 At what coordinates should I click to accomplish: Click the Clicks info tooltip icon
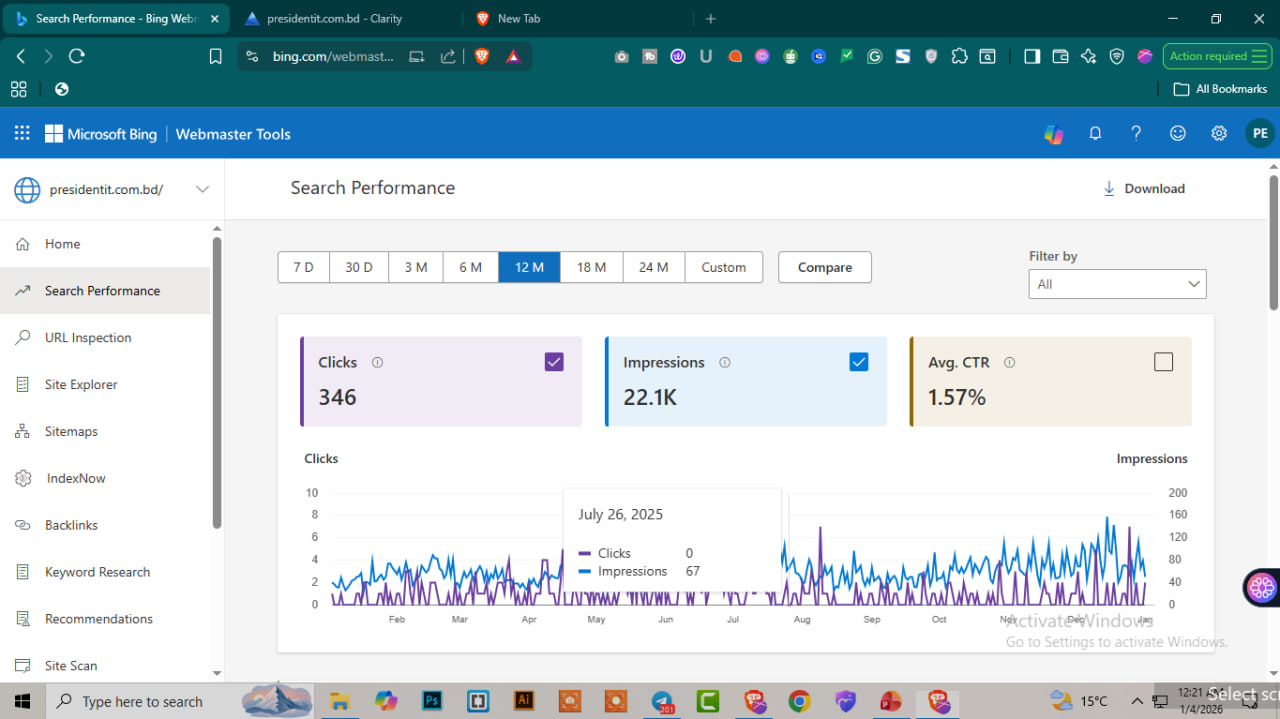[x=377, y=363]
